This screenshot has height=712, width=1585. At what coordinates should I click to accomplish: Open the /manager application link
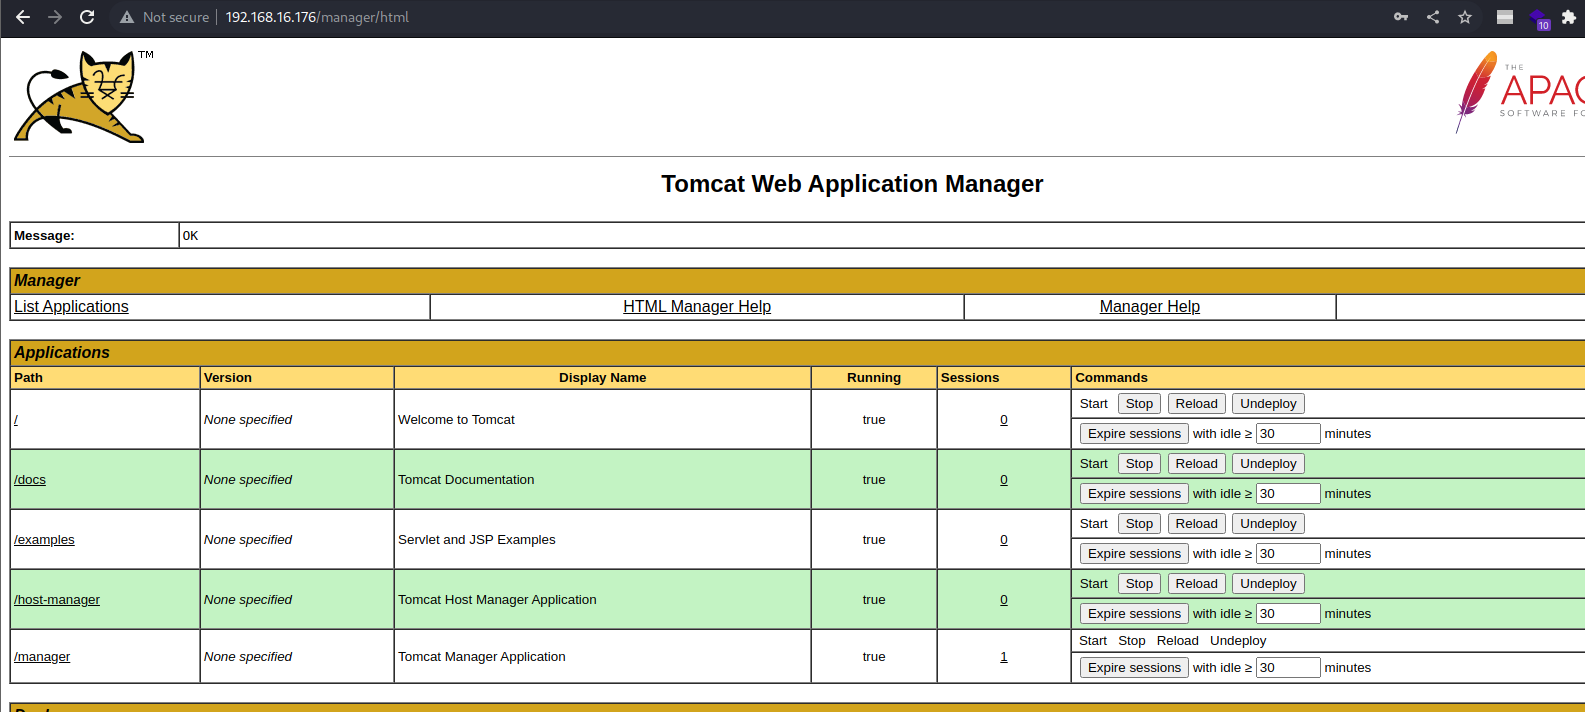(x=42, y=657)
